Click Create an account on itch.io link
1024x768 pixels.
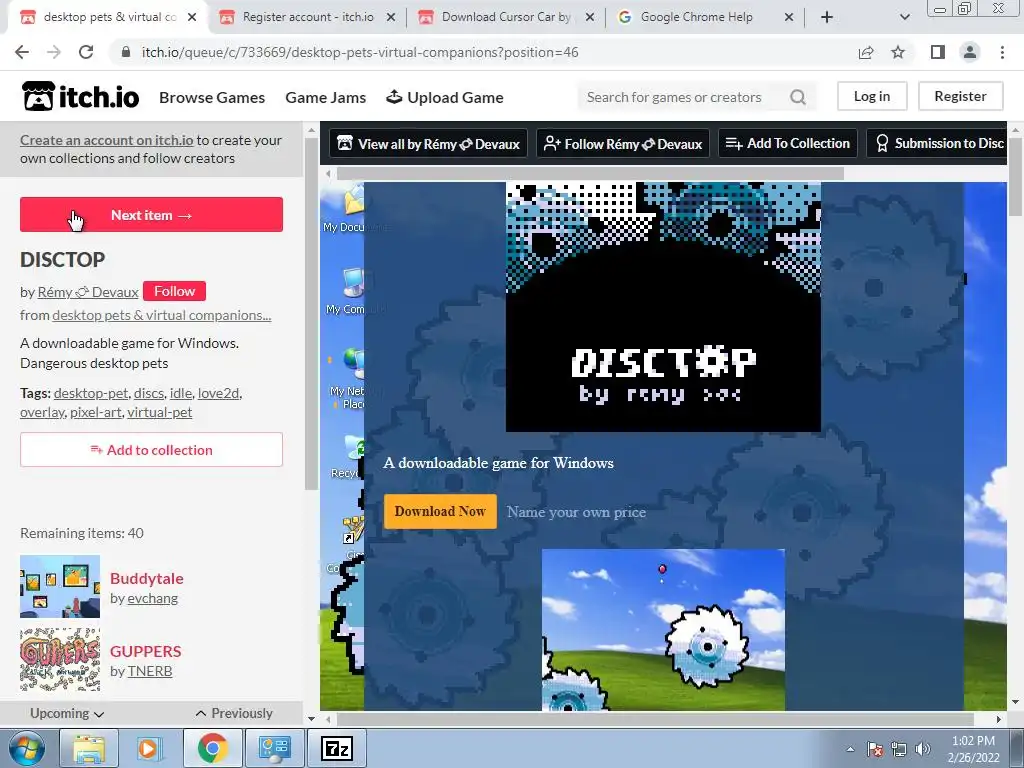[106, 140]
